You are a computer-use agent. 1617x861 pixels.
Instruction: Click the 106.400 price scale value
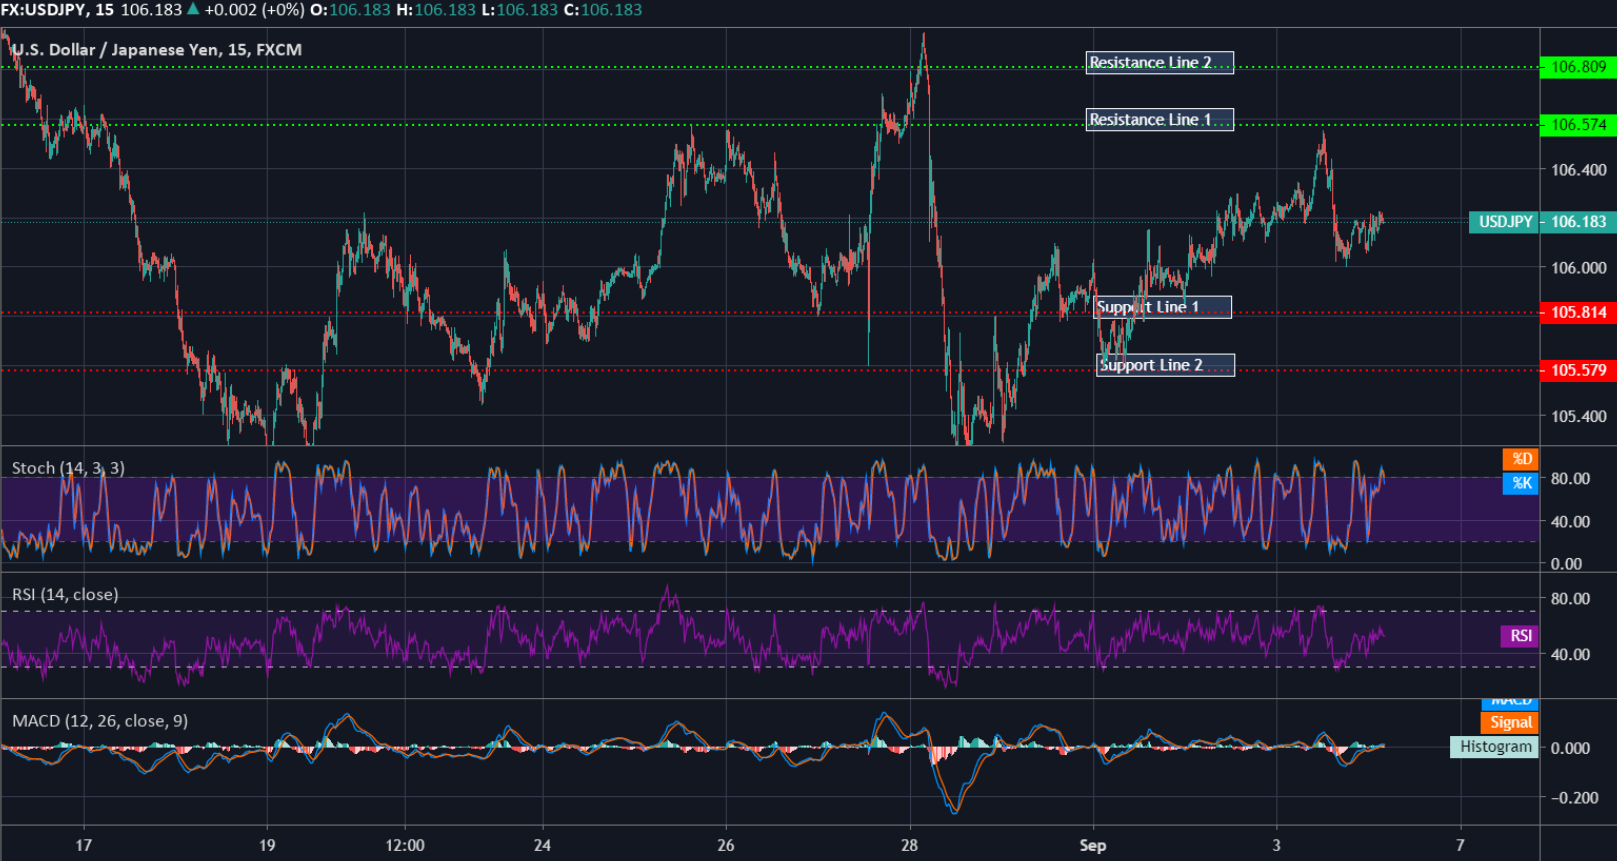pos(1579,170)
